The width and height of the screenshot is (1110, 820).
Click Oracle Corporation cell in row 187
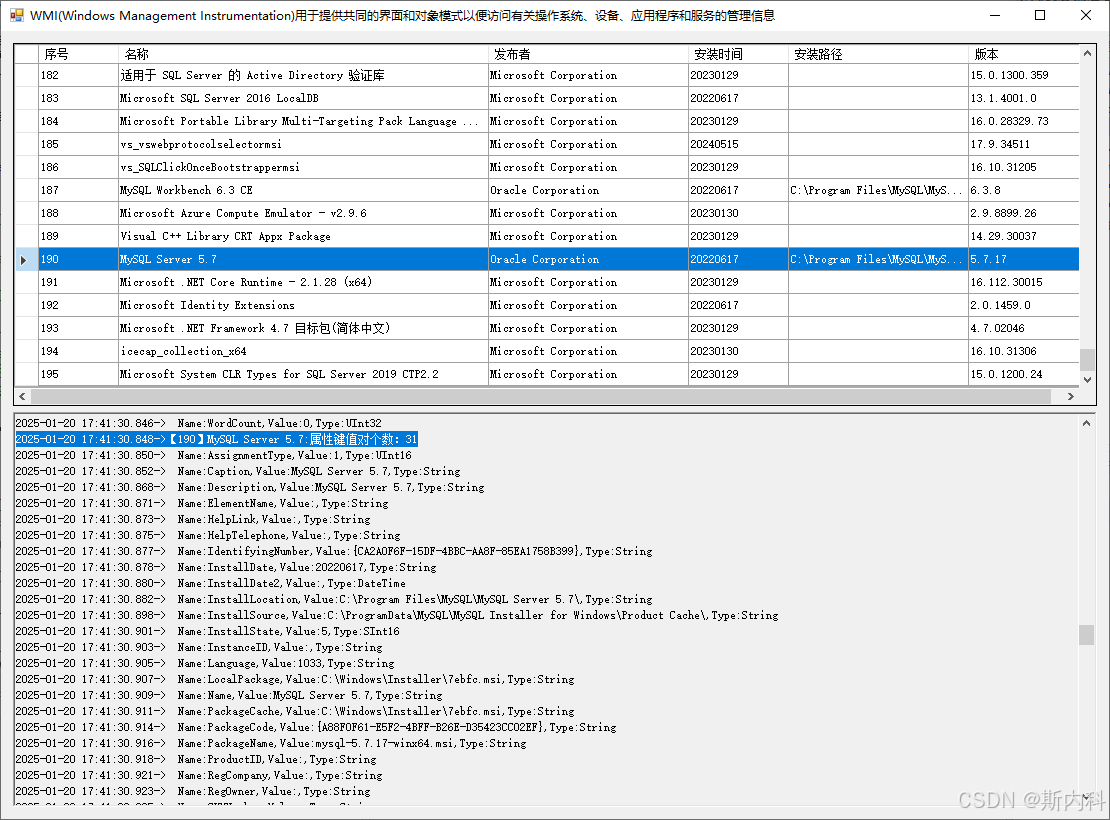pos(588,190)
